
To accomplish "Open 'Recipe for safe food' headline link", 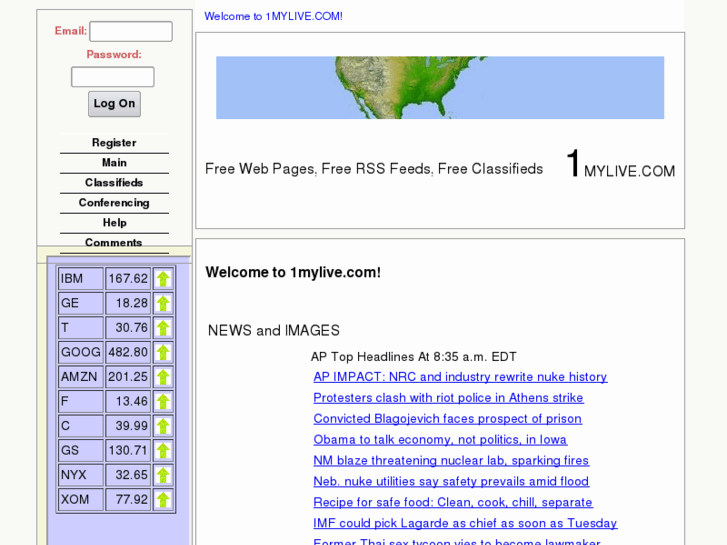I will coord(453,502).
